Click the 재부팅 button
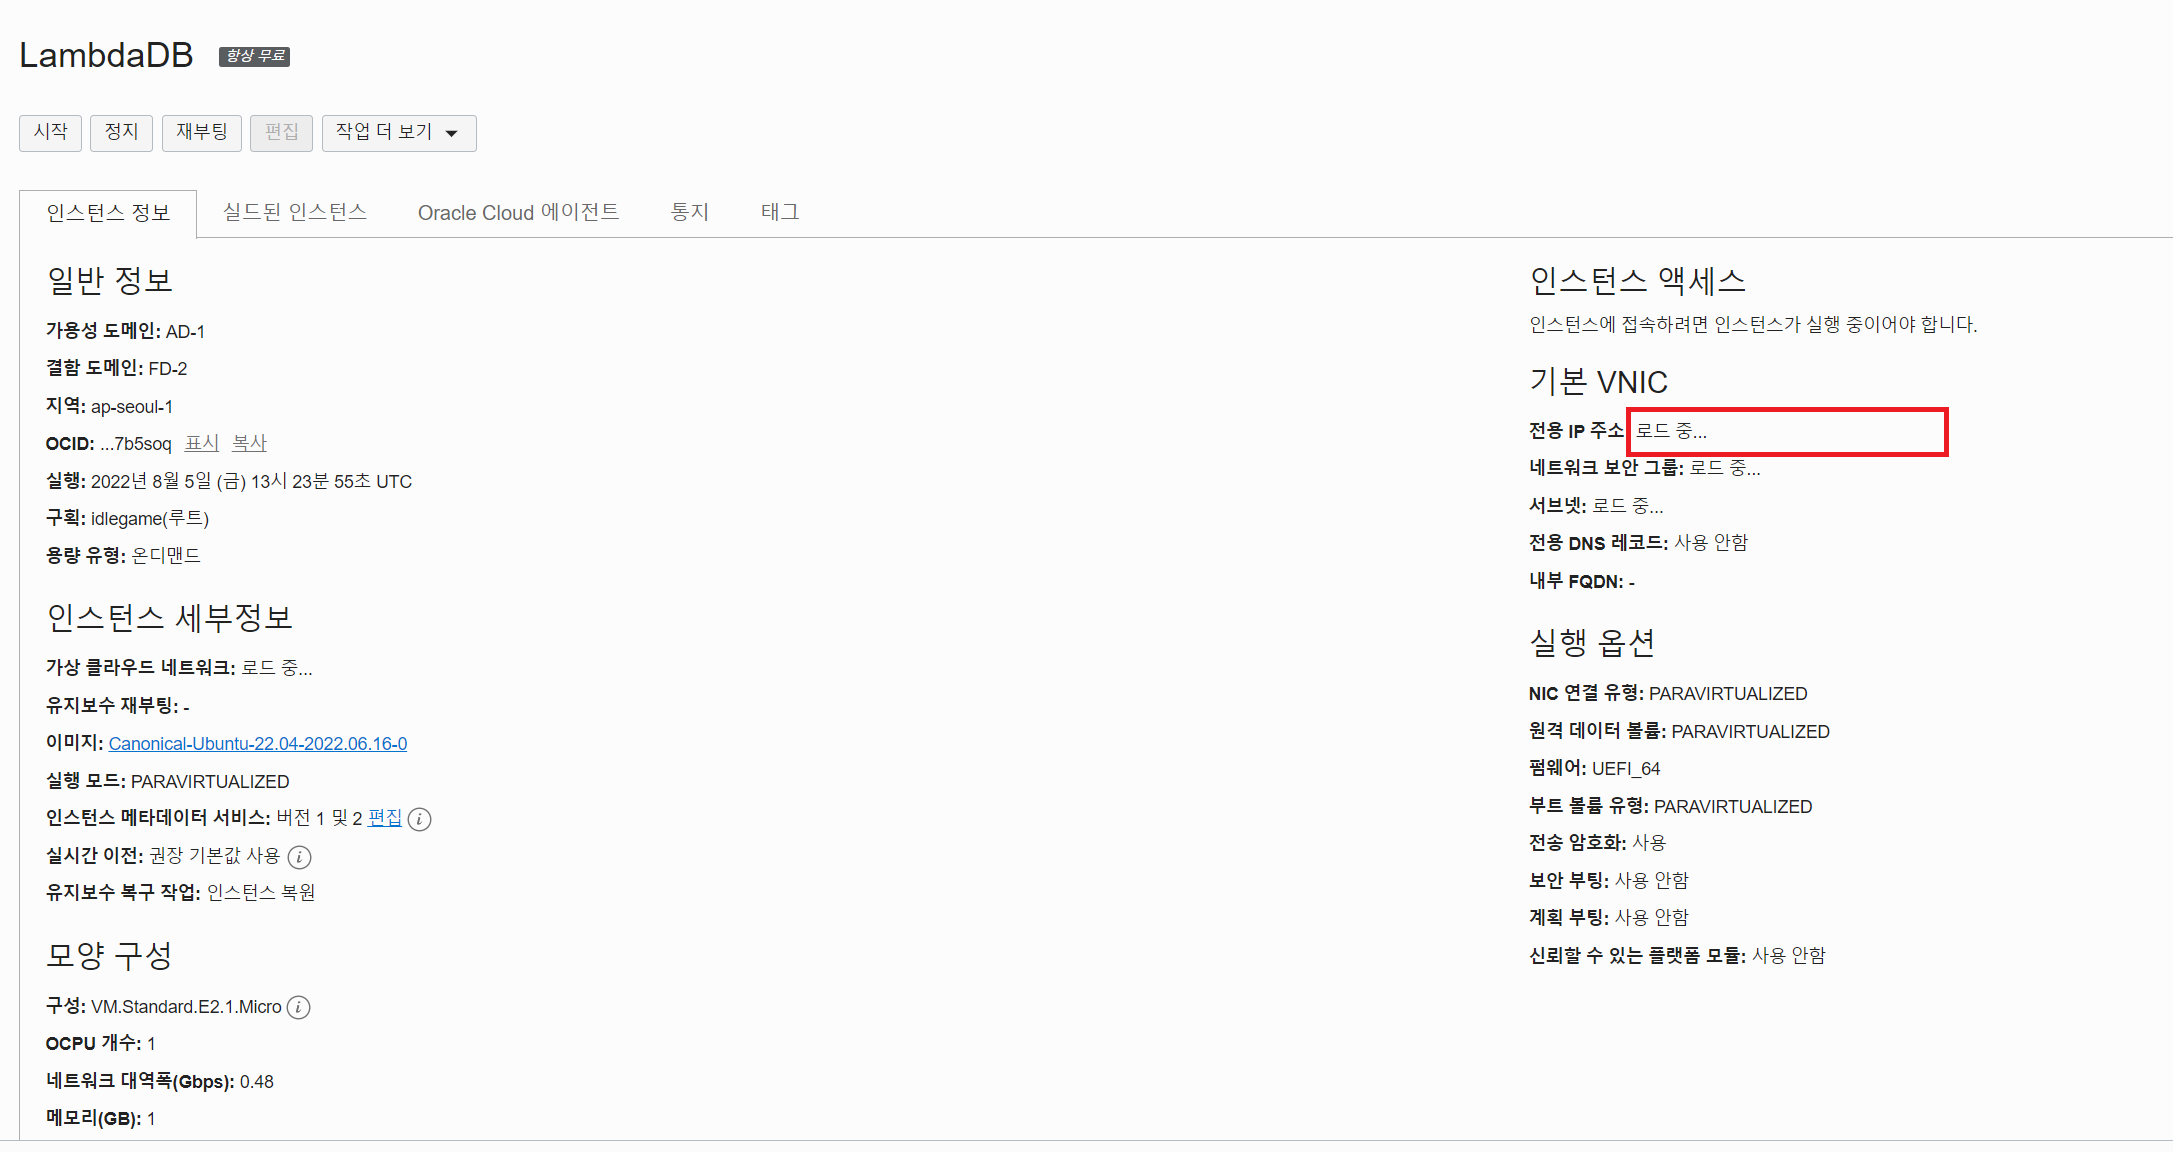 [201, 133]
